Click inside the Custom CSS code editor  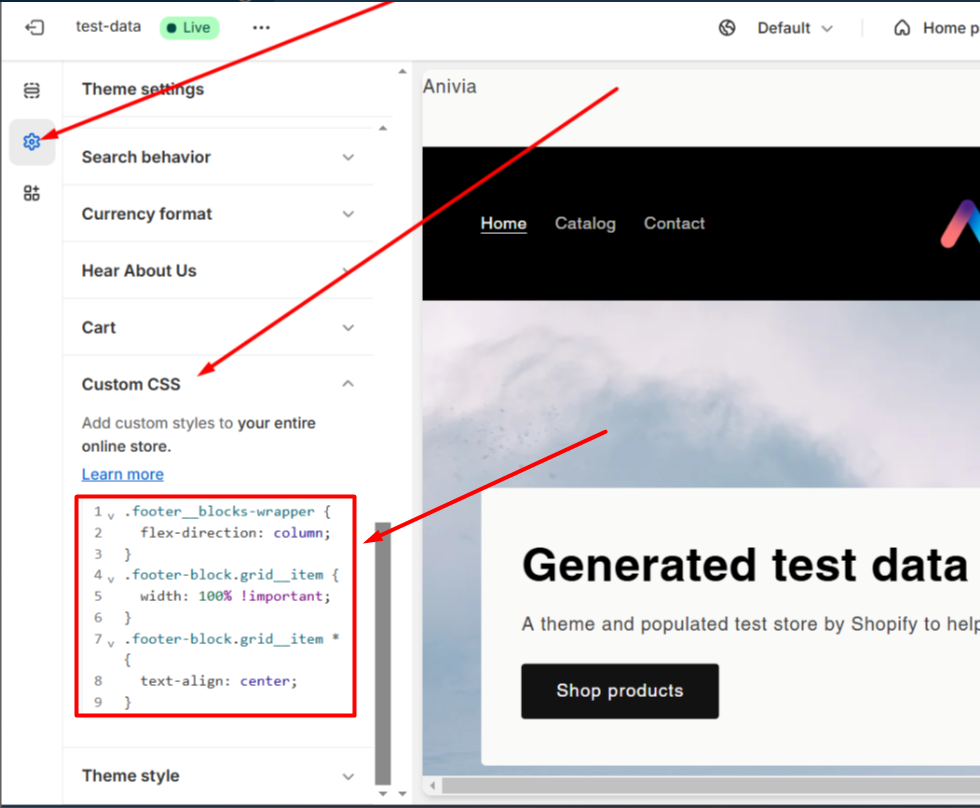coord(216,606)
